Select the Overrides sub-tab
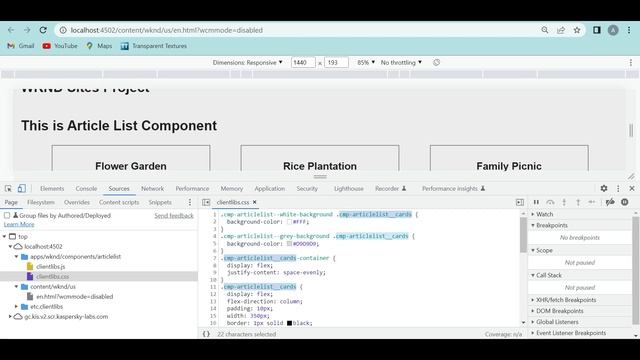 coord(77,202)
